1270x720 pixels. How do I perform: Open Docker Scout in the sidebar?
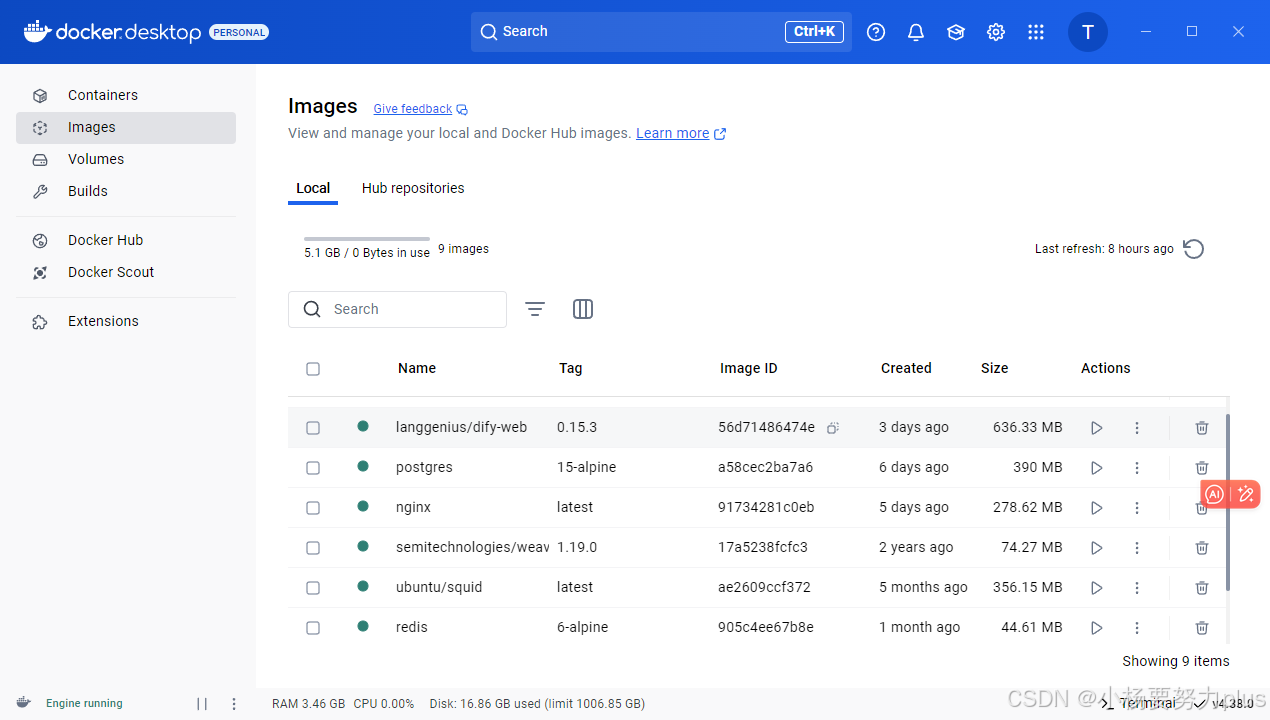coord(126,273)
